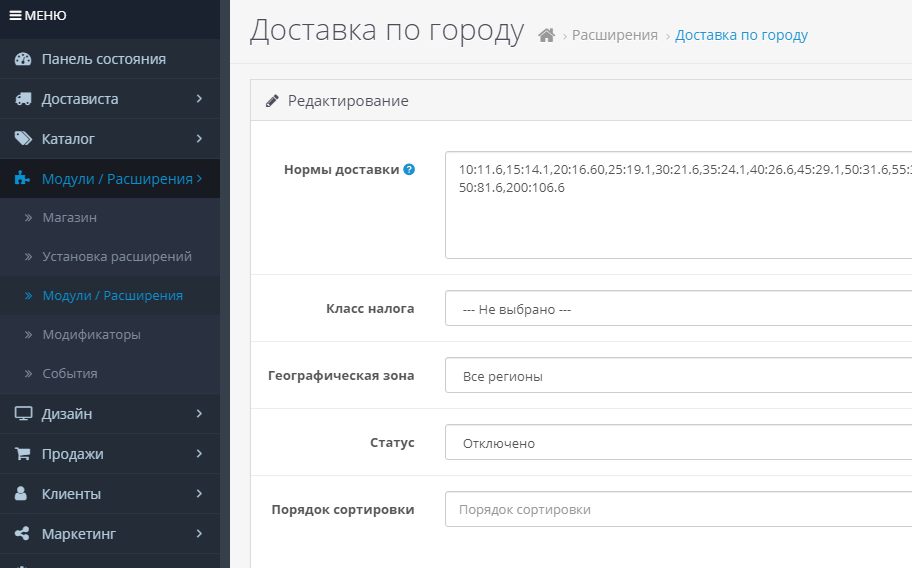Click the Дизайн monitor icon

click(23, 414)
